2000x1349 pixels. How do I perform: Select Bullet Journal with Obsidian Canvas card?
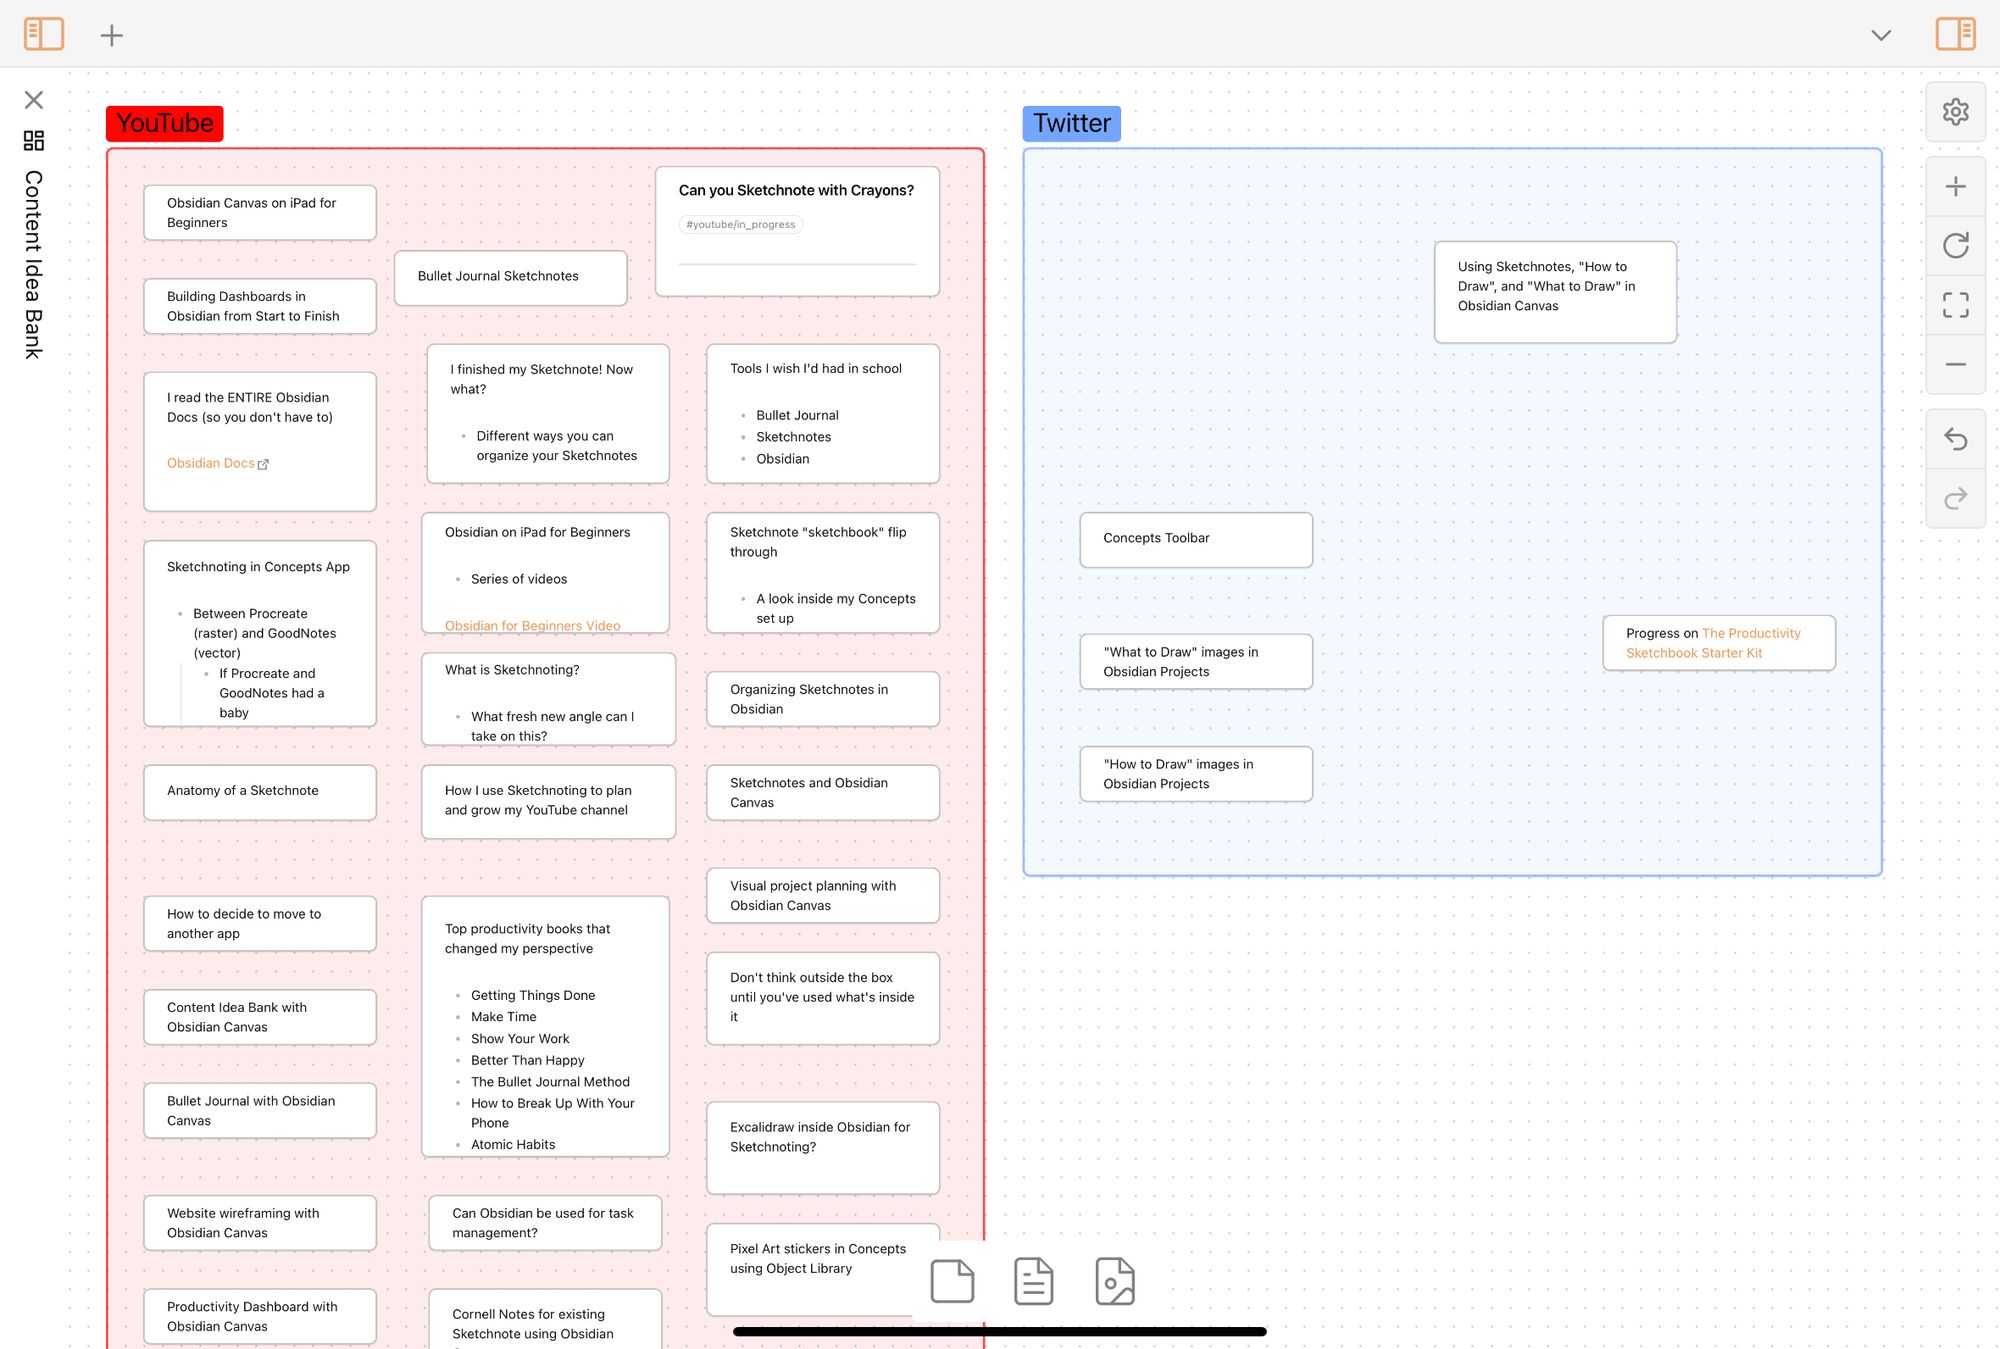[x=260, y=1111]
